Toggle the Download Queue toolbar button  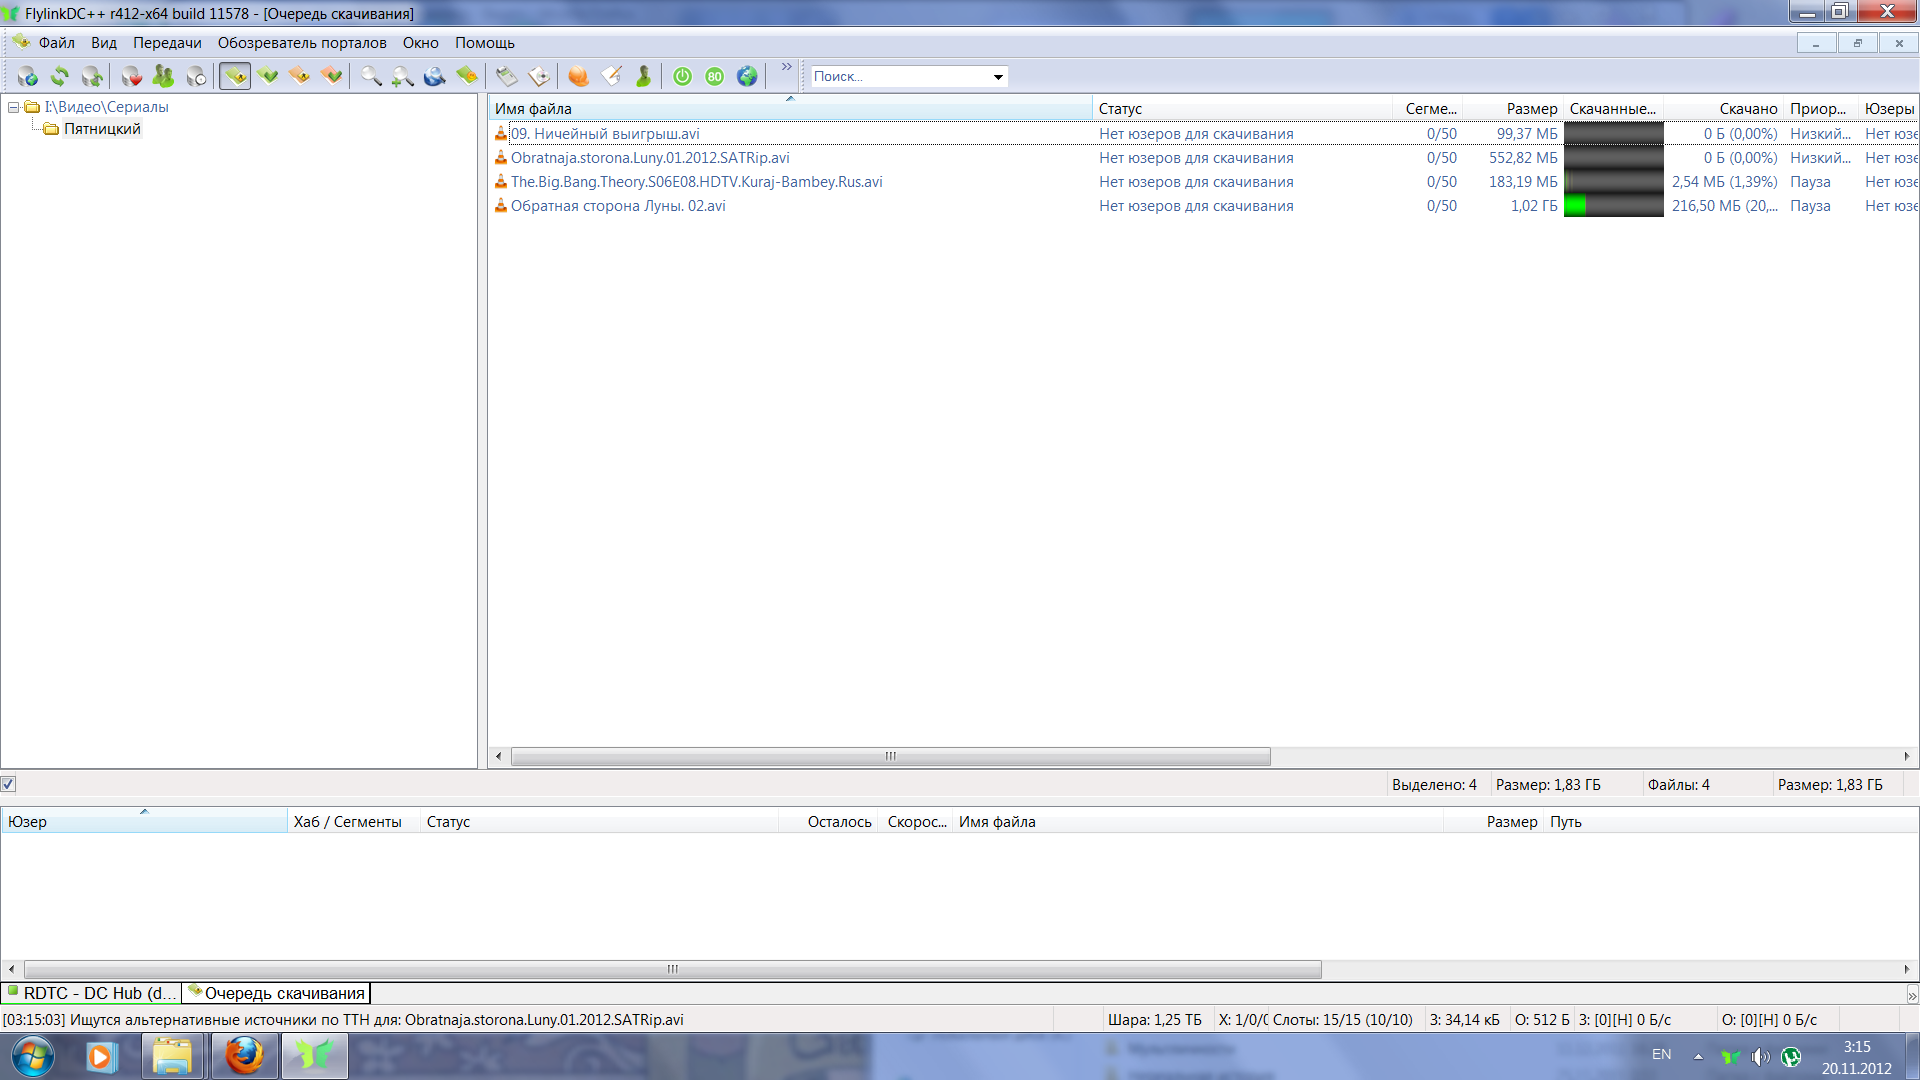pos(235,76)
